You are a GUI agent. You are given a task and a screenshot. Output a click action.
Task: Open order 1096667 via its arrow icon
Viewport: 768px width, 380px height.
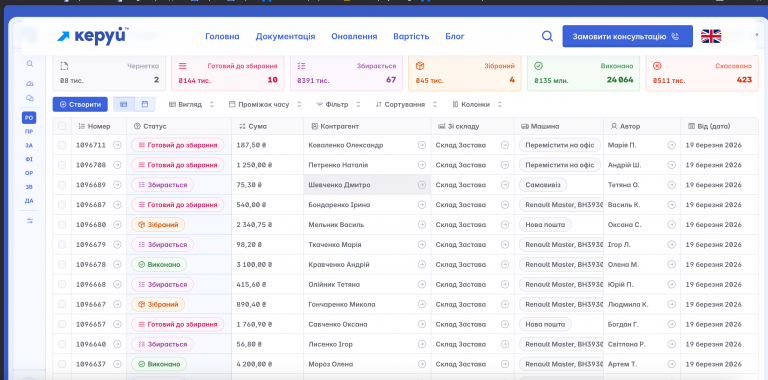tap(117, 304)
